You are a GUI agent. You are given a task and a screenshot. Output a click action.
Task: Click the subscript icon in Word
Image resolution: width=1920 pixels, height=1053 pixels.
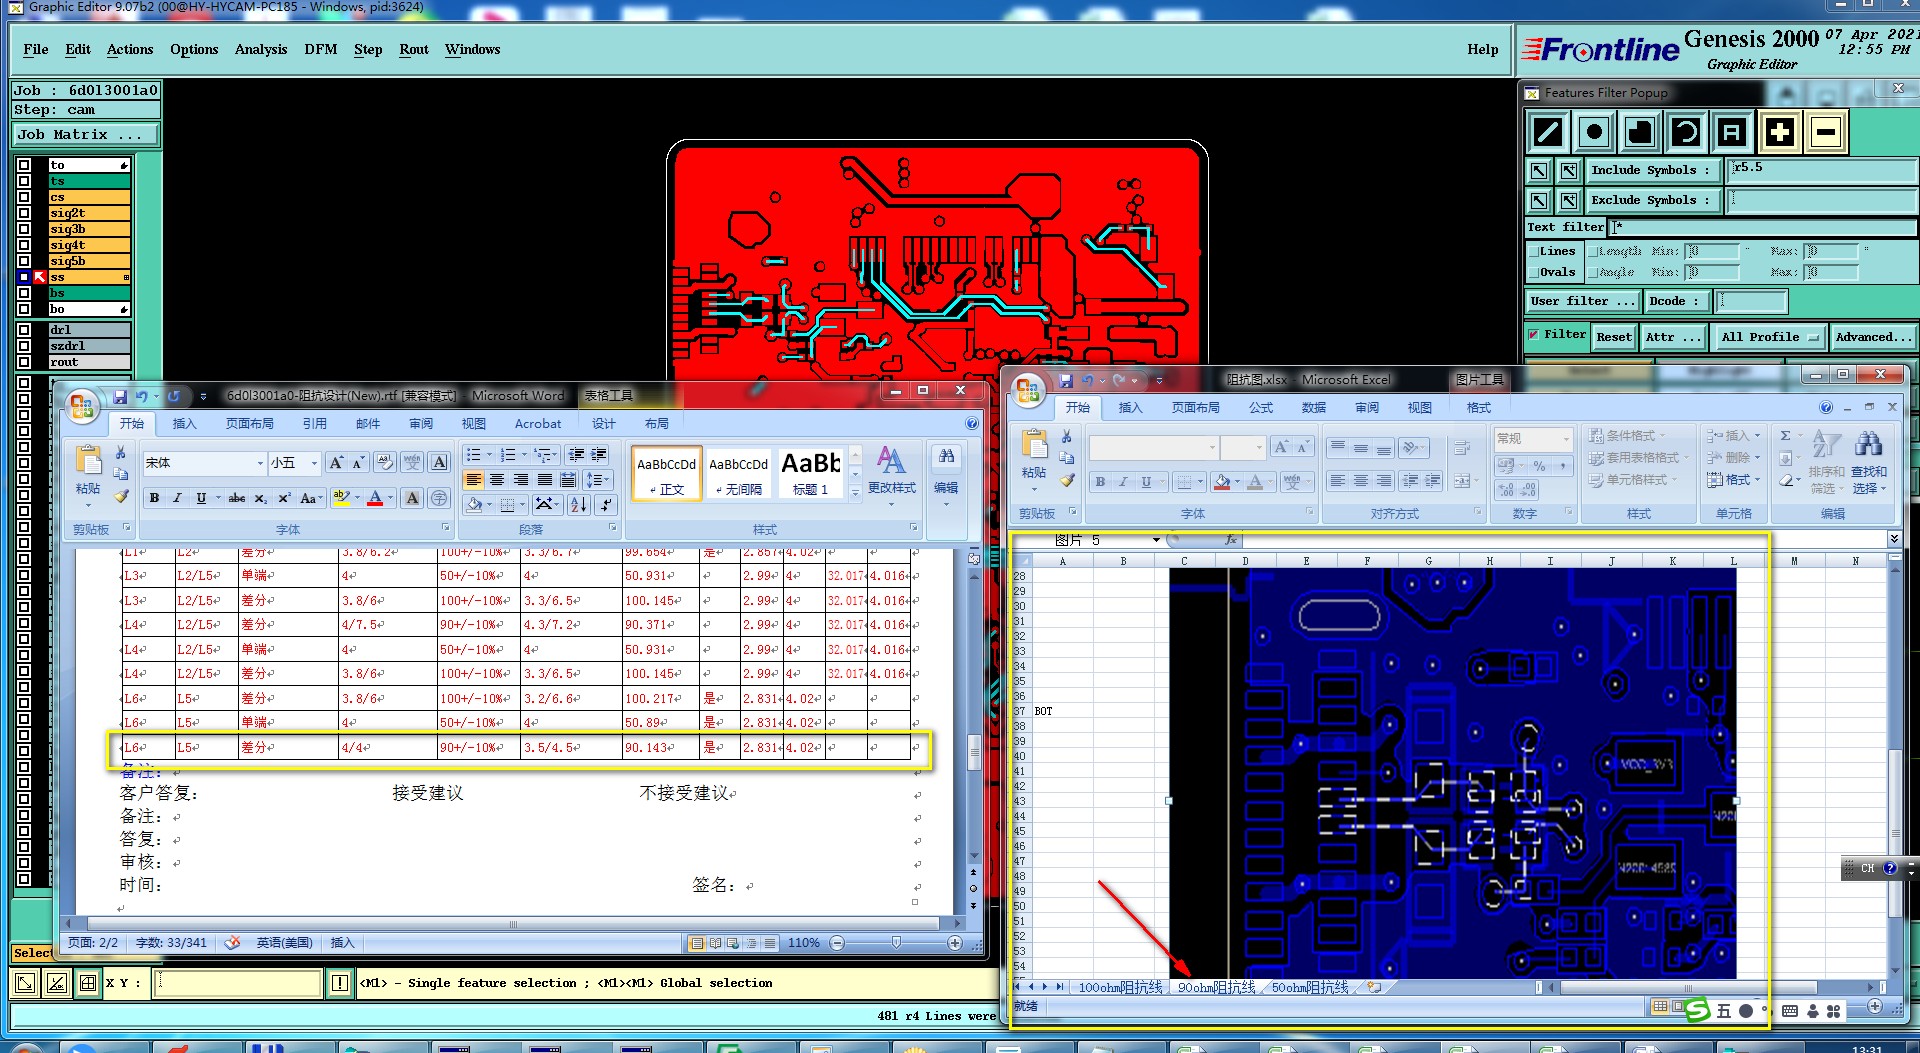coord(260,498)
